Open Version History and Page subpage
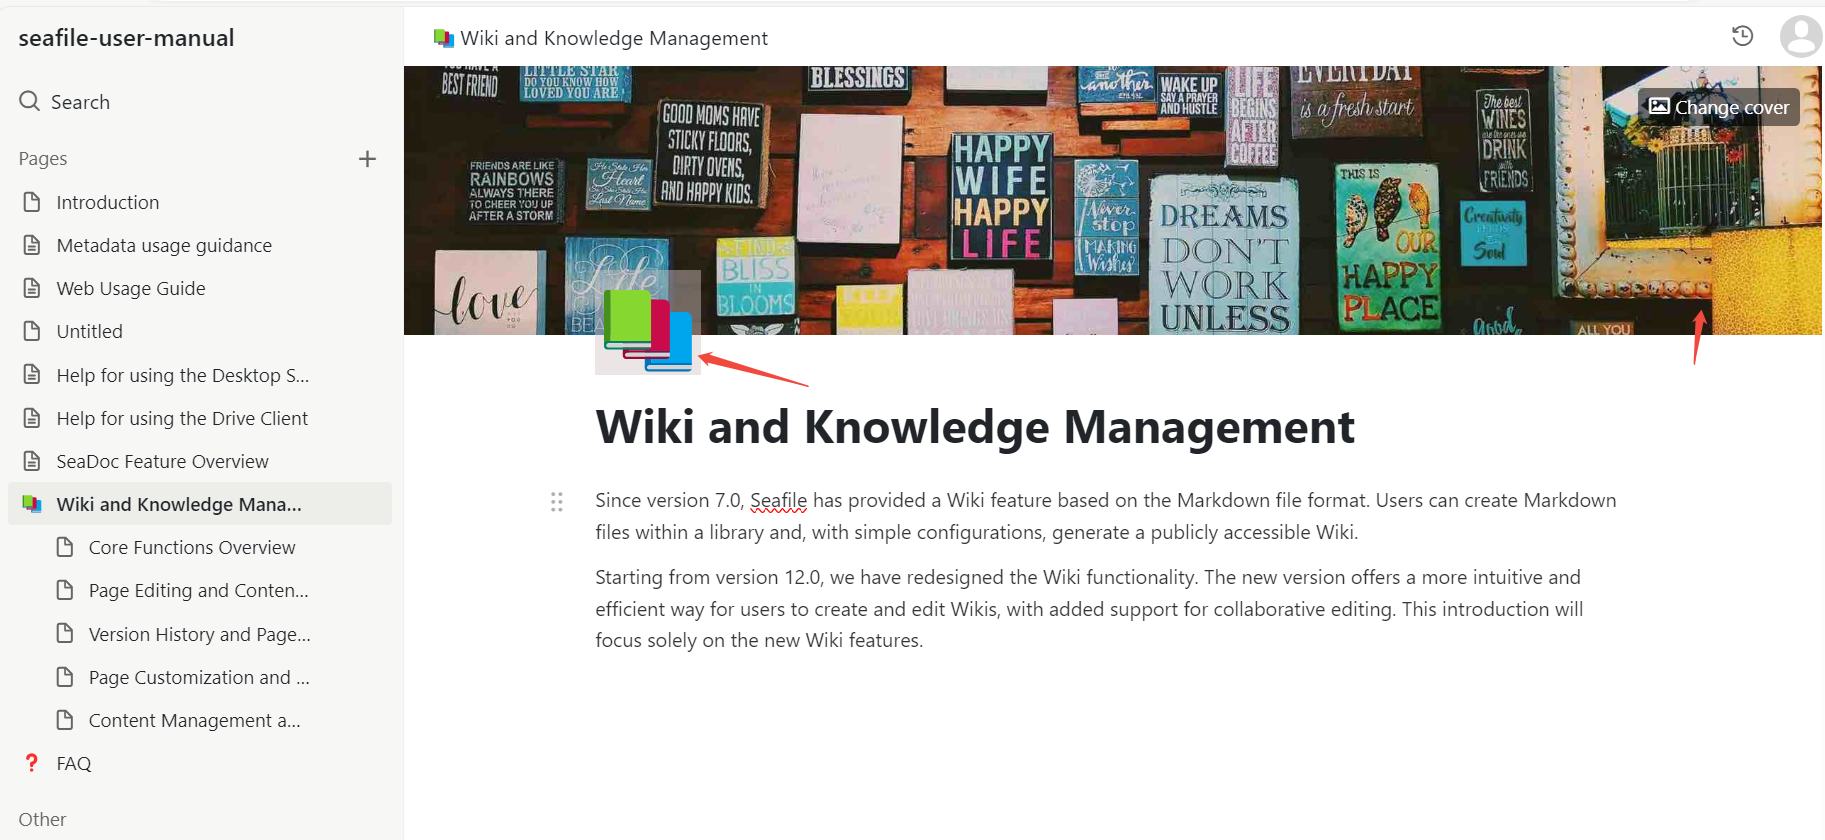This screenshot has height=840, width=1825. click(200, 634)
